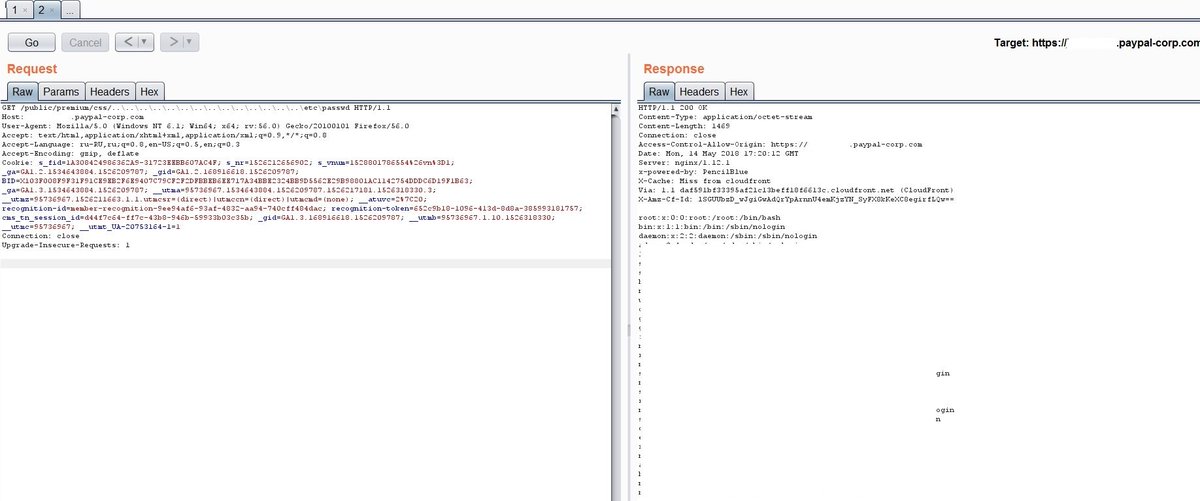Image resolution: width=1200 pixels, height=501 pixels.
Task: Click the Response section heading
Action: click(673, 69)
